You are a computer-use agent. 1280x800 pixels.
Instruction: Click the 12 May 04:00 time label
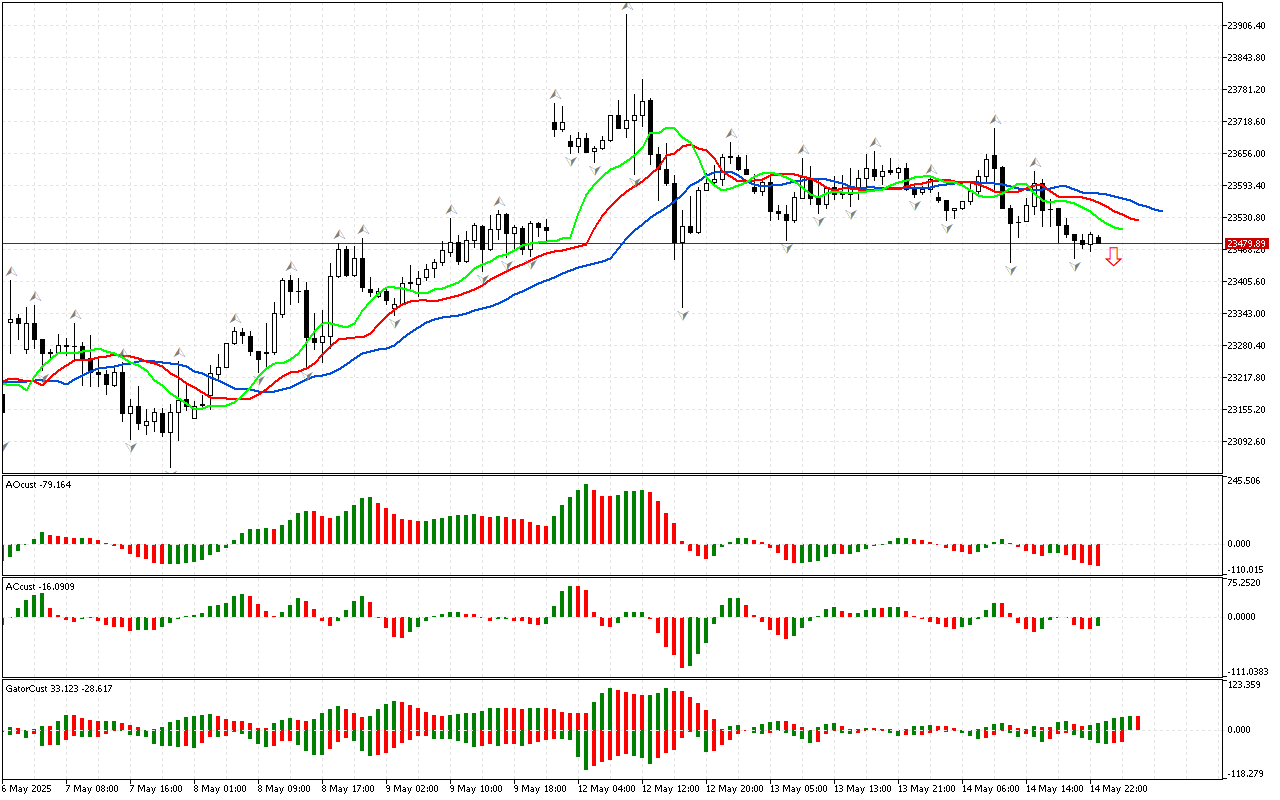point(606,788)
